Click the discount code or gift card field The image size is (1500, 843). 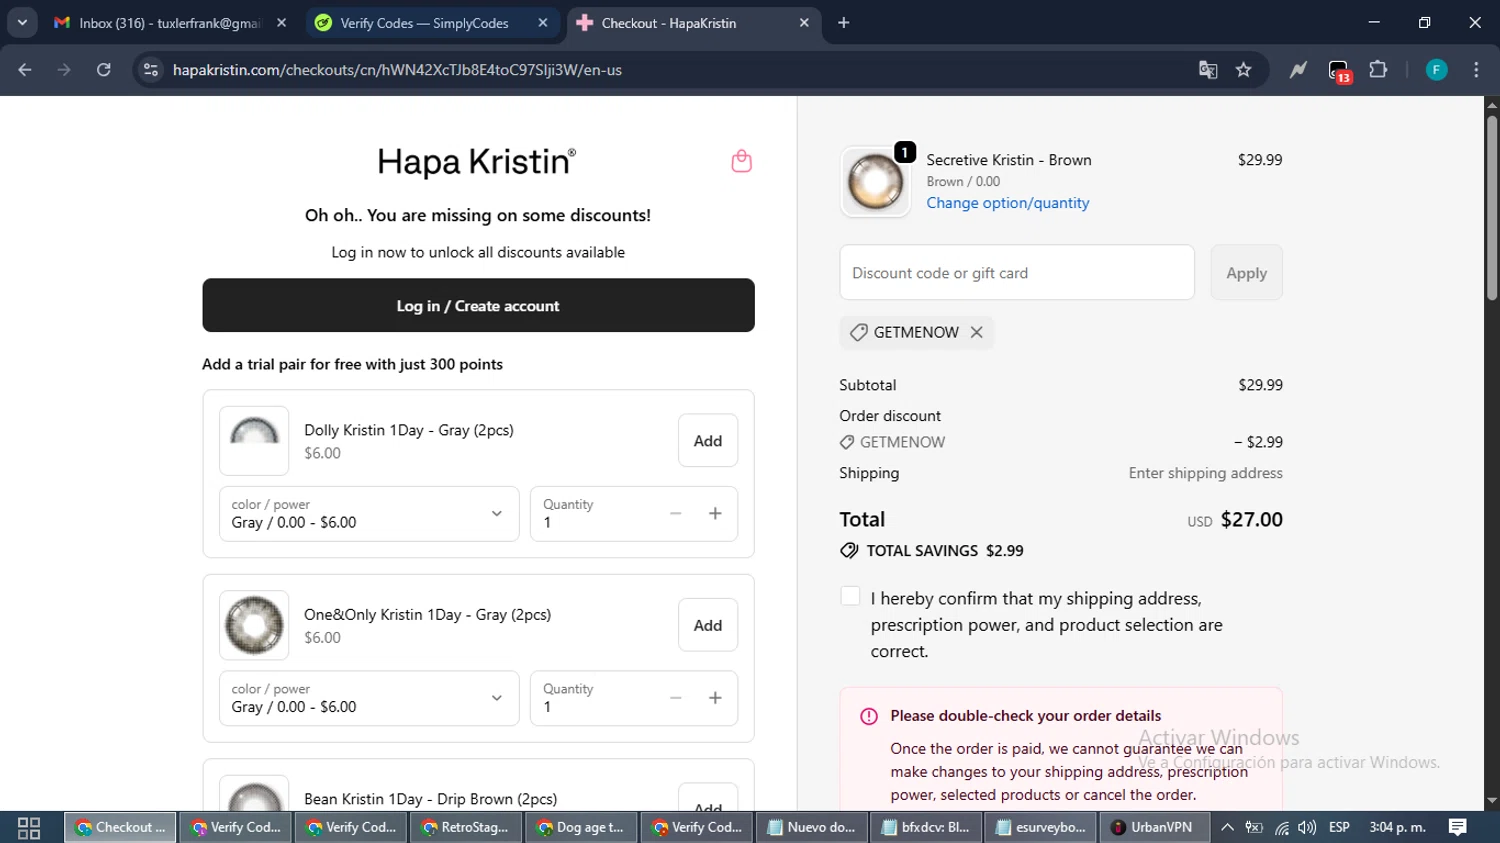point(1017,272)
